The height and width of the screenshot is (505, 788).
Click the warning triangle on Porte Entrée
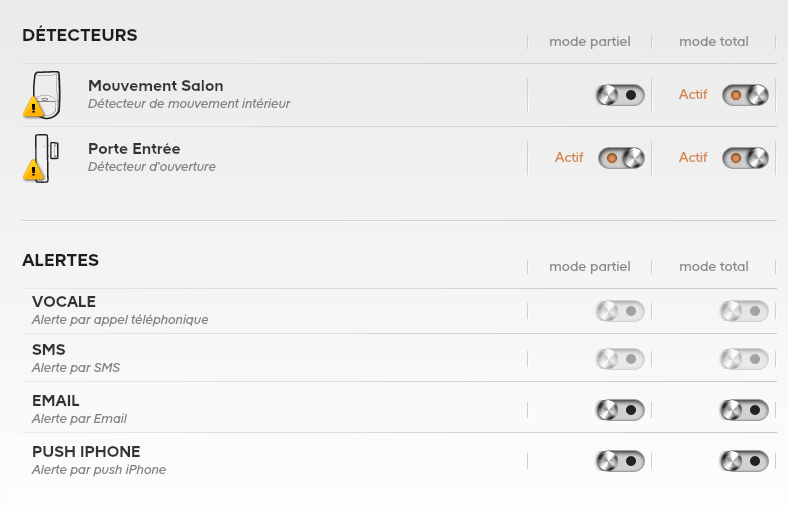(34, 170)
